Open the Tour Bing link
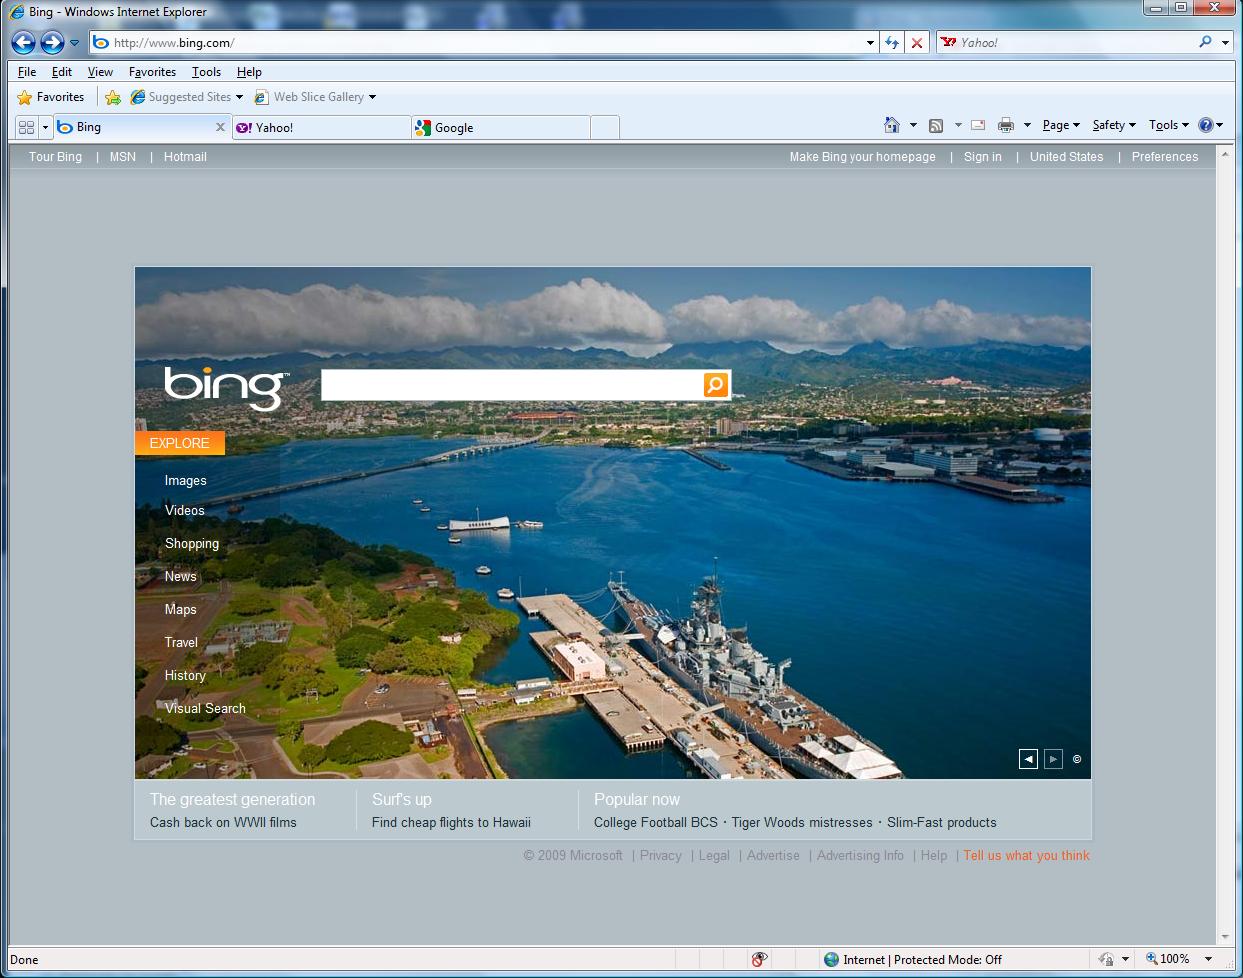The image size is (1243, 978). (55, 157)
